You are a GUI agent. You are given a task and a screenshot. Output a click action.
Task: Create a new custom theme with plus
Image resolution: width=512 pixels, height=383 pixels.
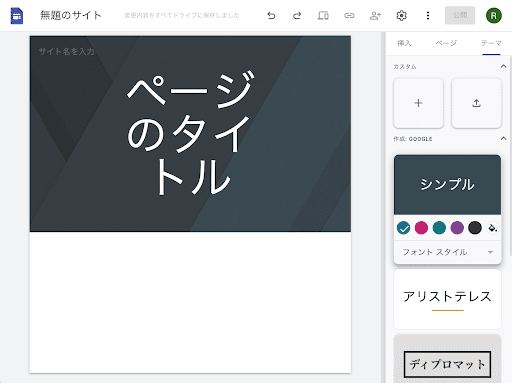418,103
